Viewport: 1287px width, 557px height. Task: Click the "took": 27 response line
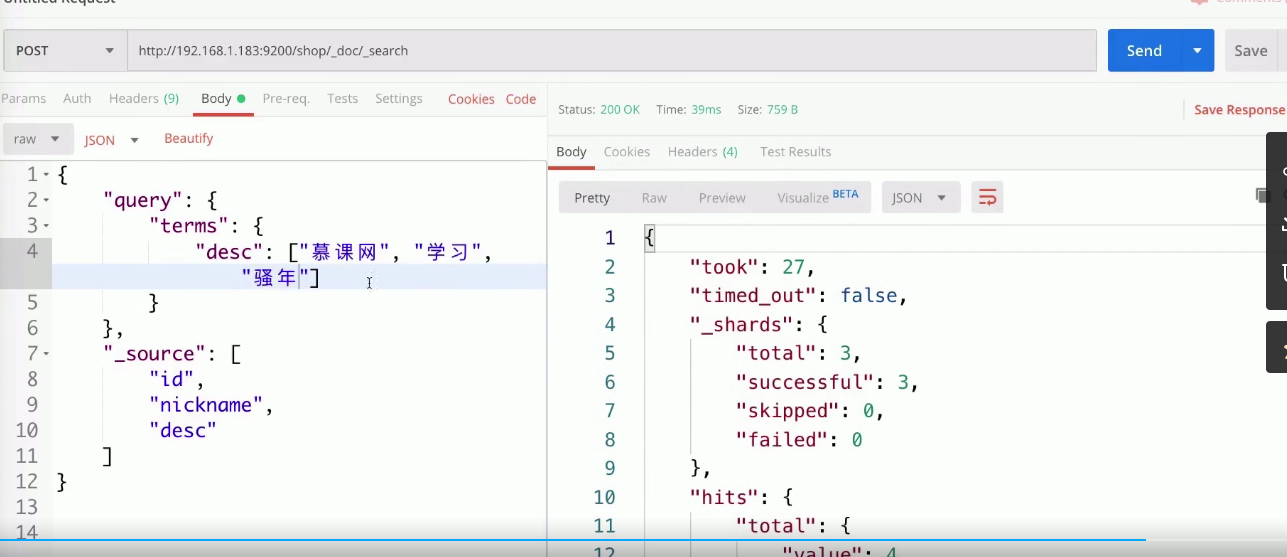753,267
